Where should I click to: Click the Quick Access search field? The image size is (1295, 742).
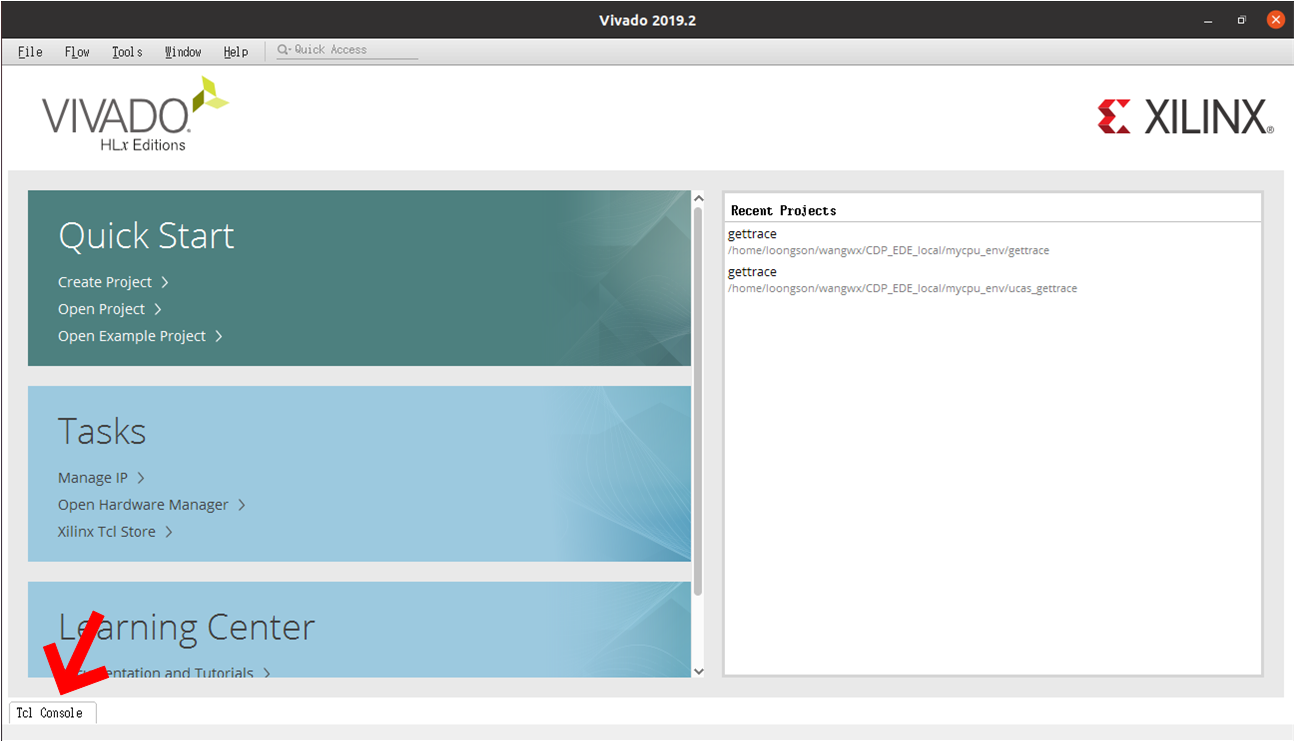(x=347, y=50)
